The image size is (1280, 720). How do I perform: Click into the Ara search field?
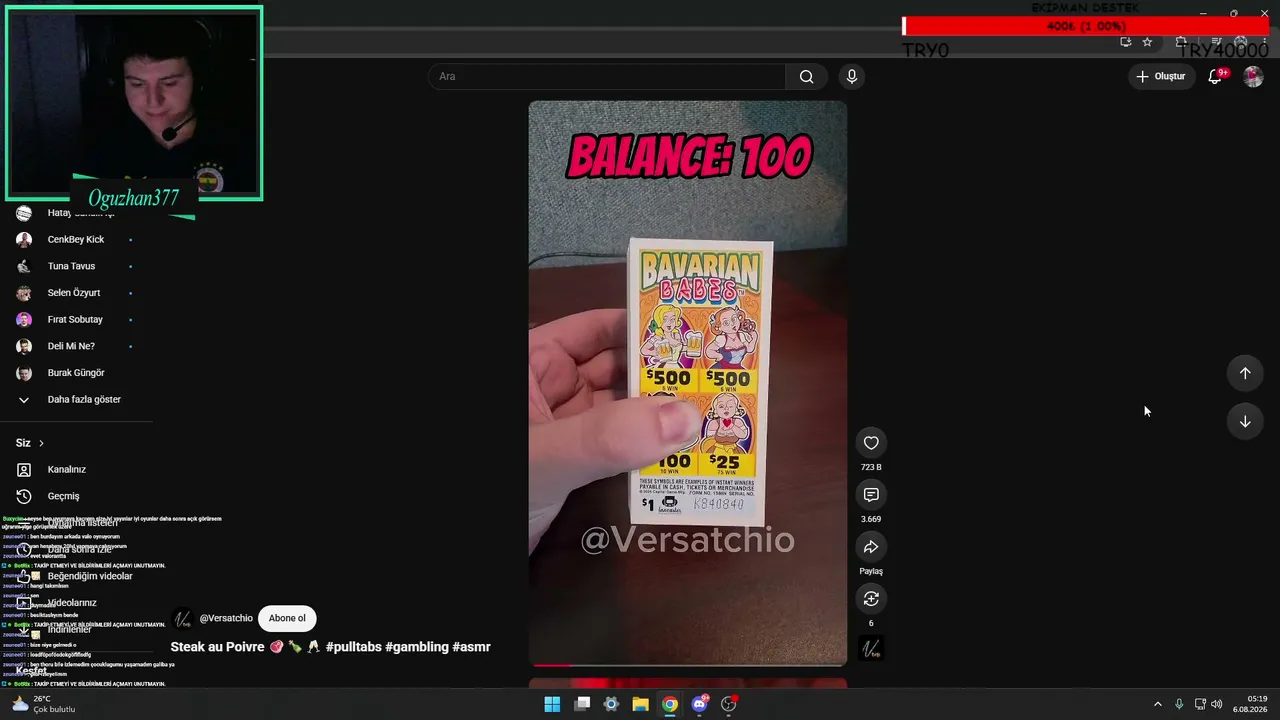pos(607,77)
